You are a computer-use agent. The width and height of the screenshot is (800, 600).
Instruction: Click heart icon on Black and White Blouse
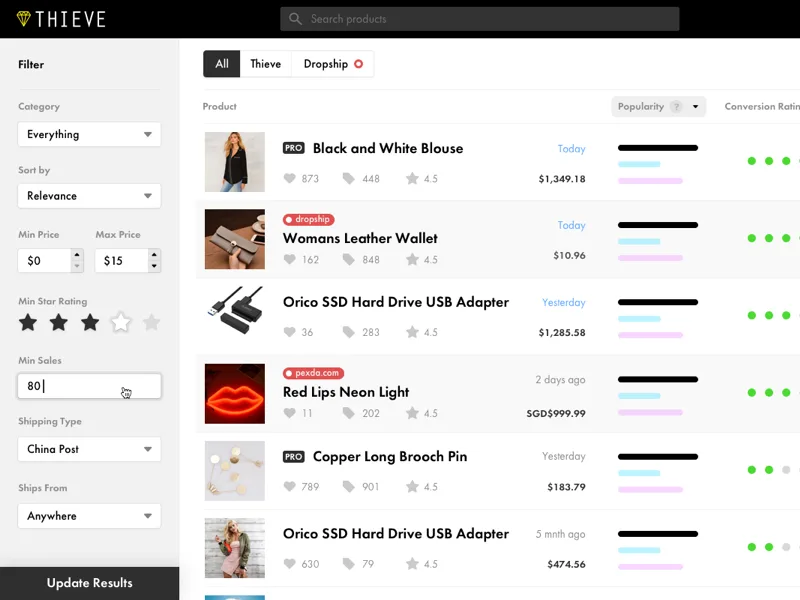[289, 179]
